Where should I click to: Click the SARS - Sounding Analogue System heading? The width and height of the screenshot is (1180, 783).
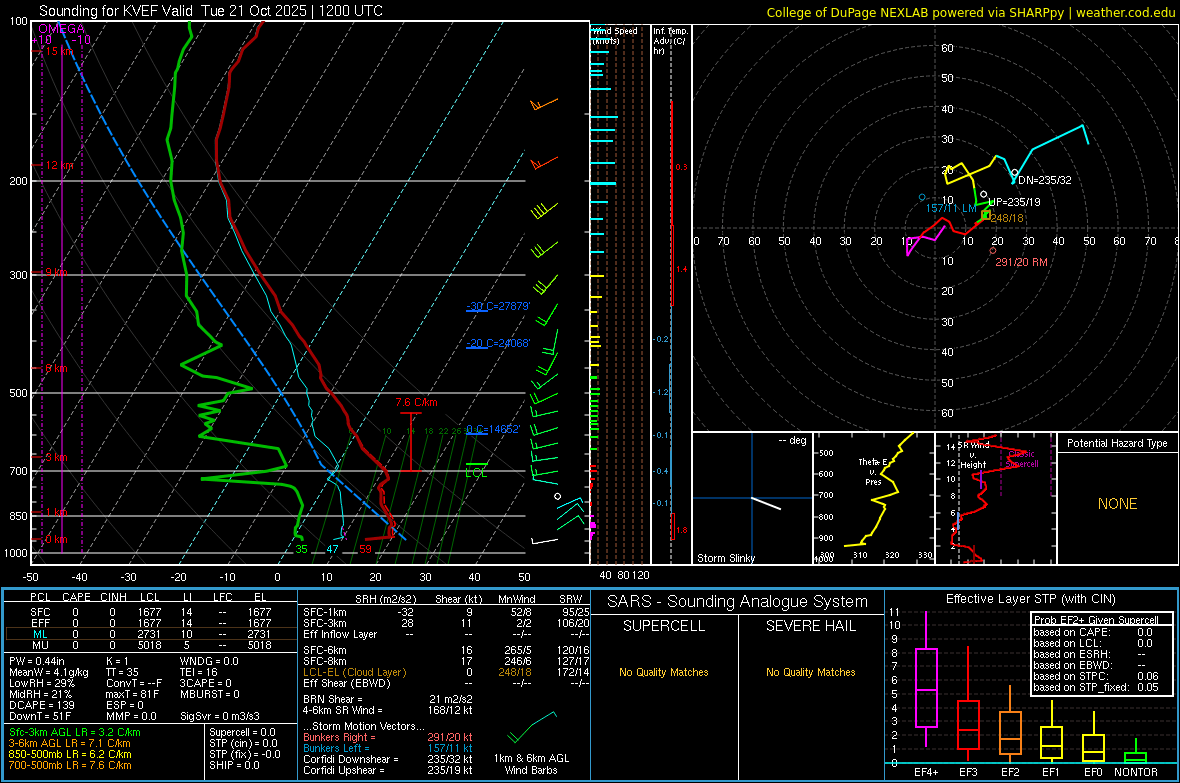(x=738, y=602)
